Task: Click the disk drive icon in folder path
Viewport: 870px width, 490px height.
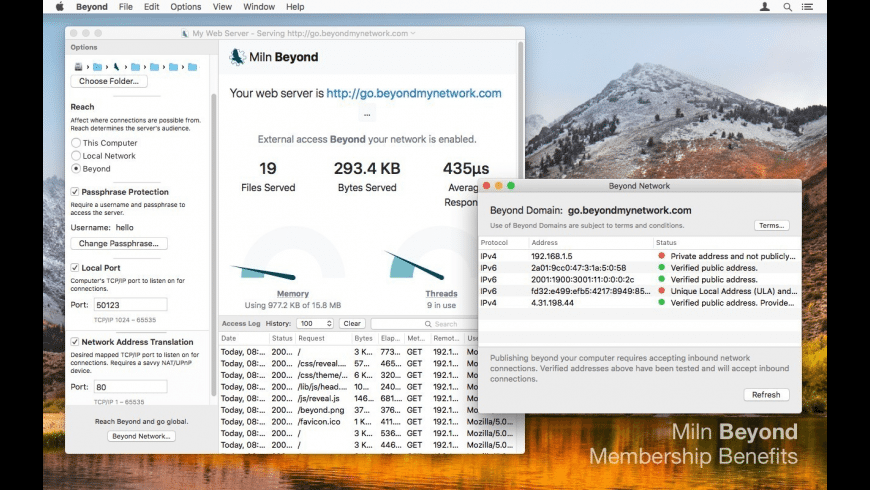Action: coord(78,67)
